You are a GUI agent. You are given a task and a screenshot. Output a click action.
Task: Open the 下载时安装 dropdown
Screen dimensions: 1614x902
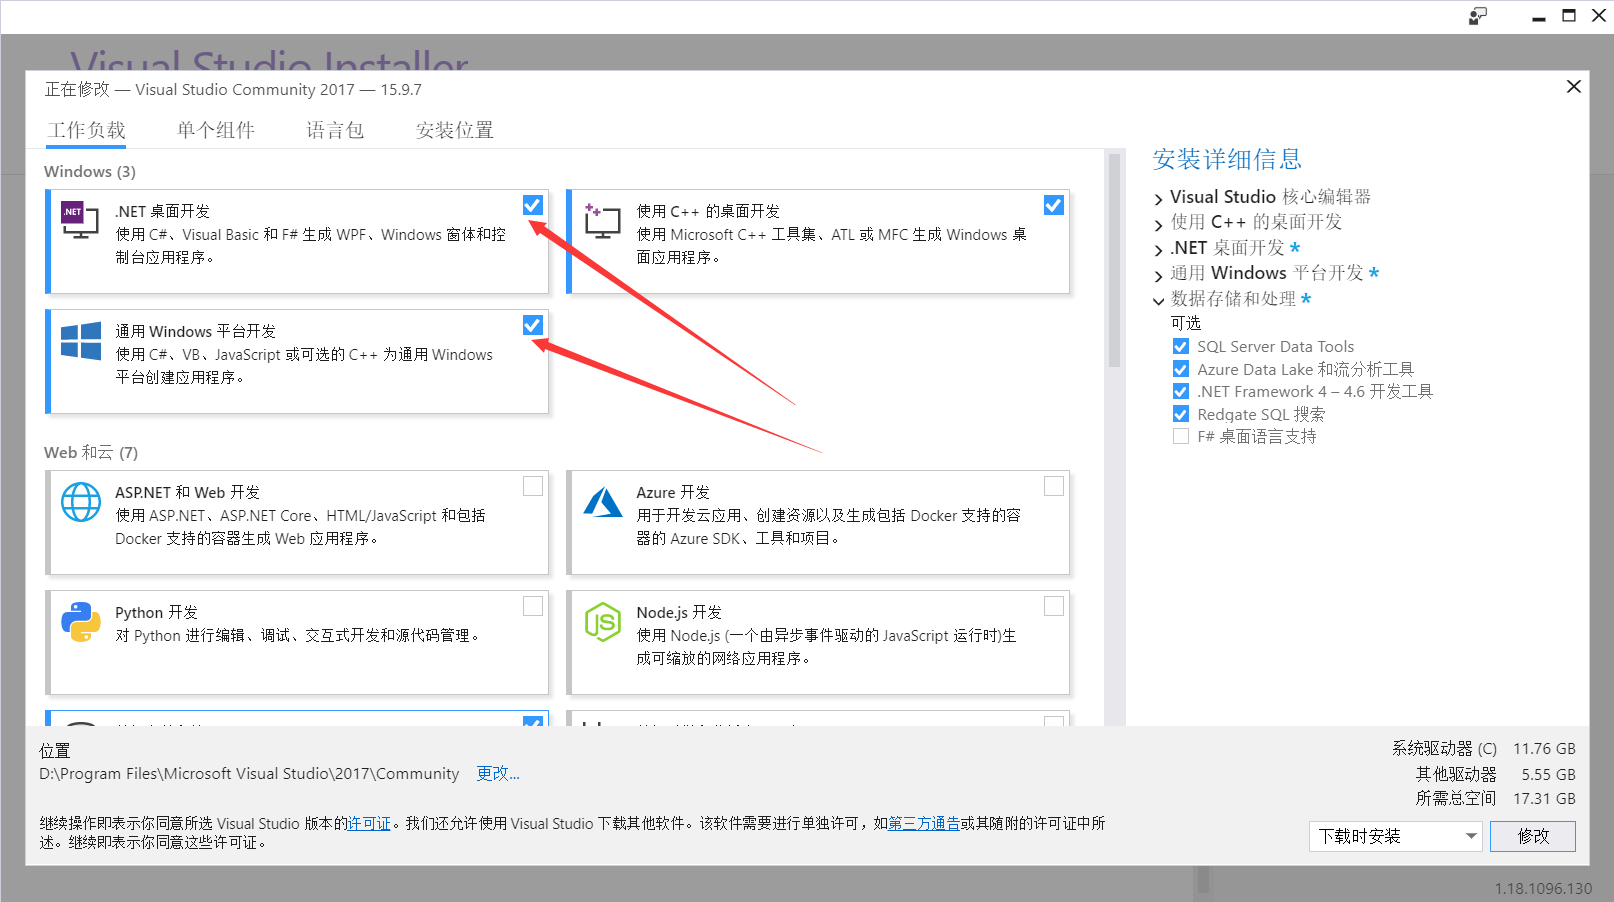(x=1395, y=836)
